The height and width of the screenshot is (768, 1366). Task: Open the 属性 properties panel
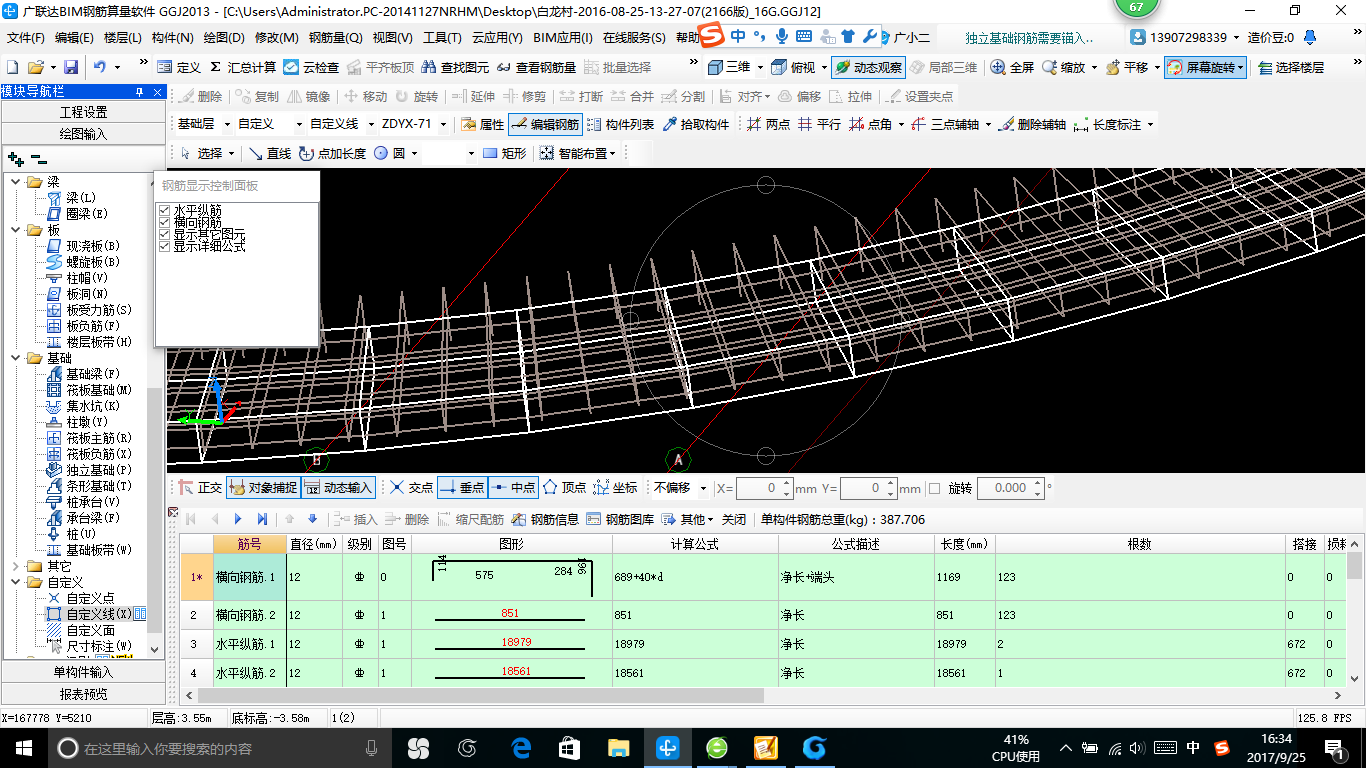pos(482,125)
